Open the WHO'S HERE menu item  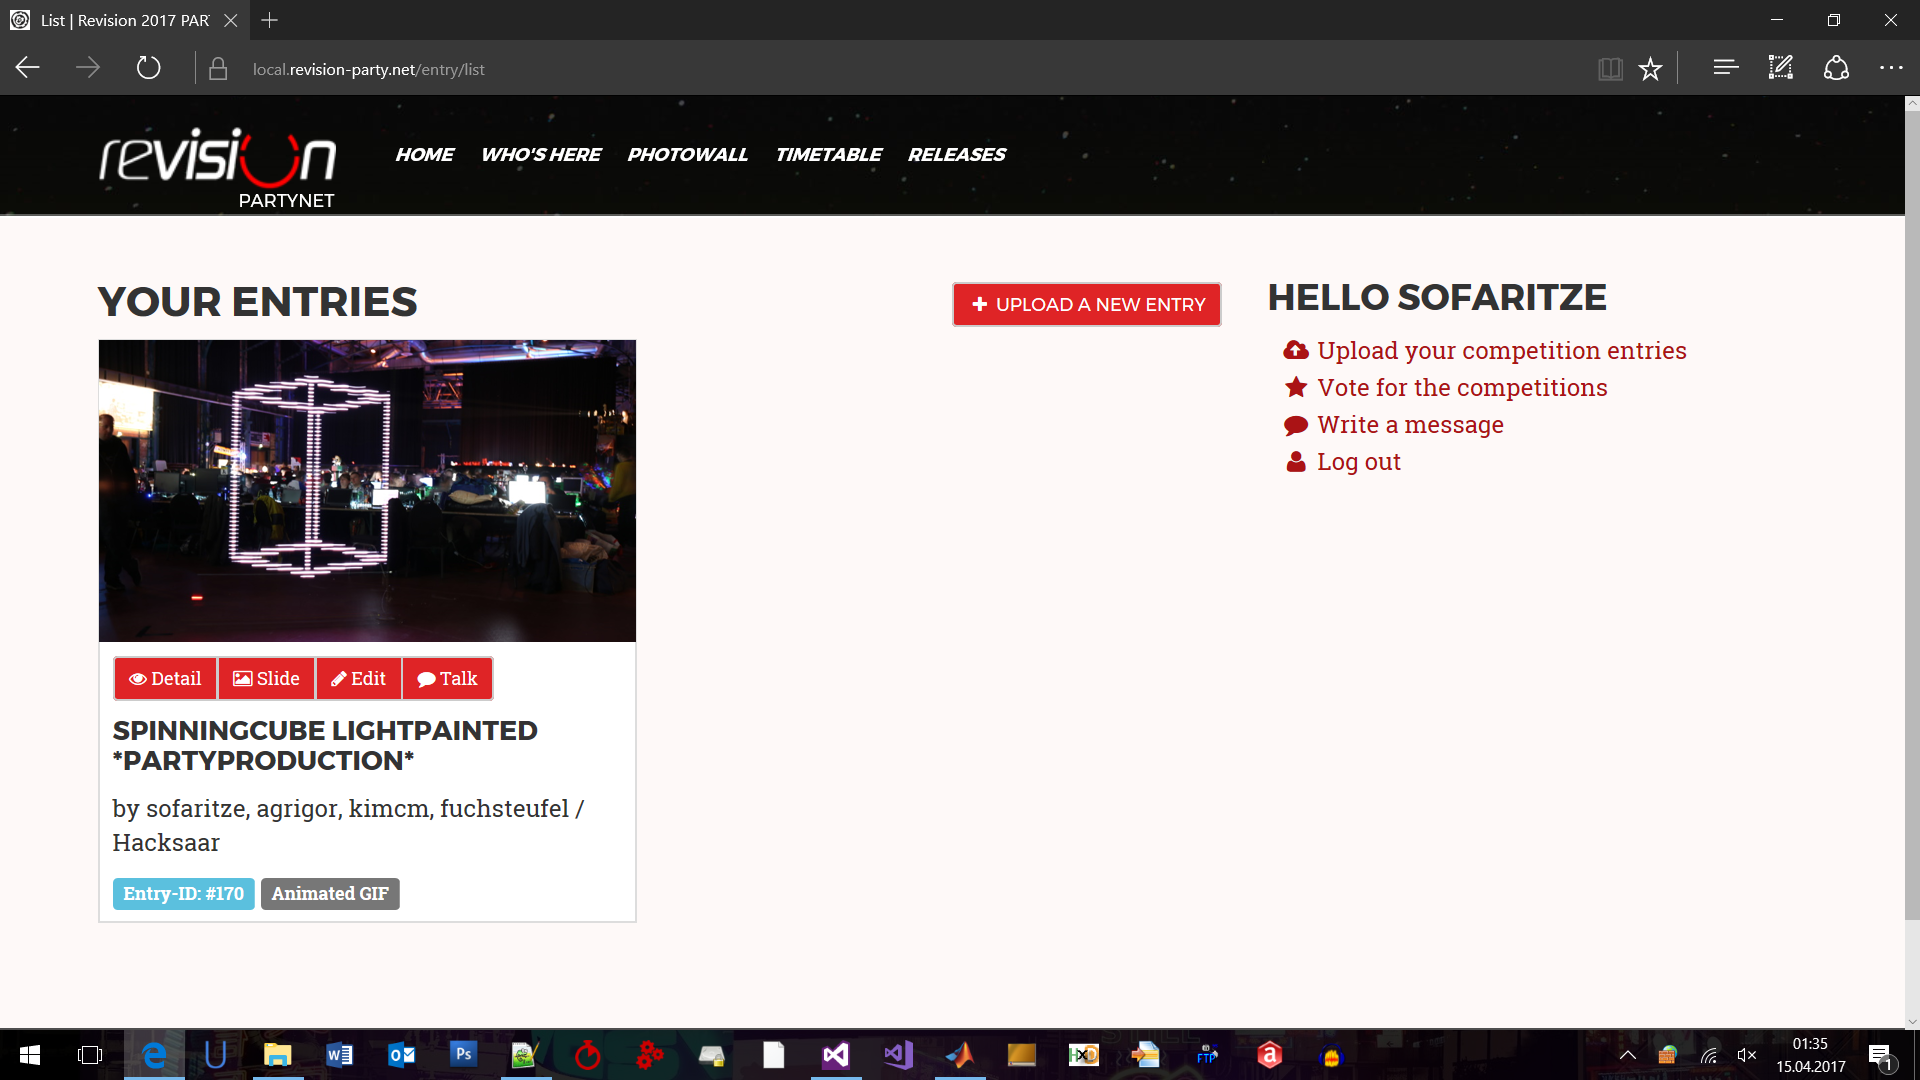coord(540,155)
